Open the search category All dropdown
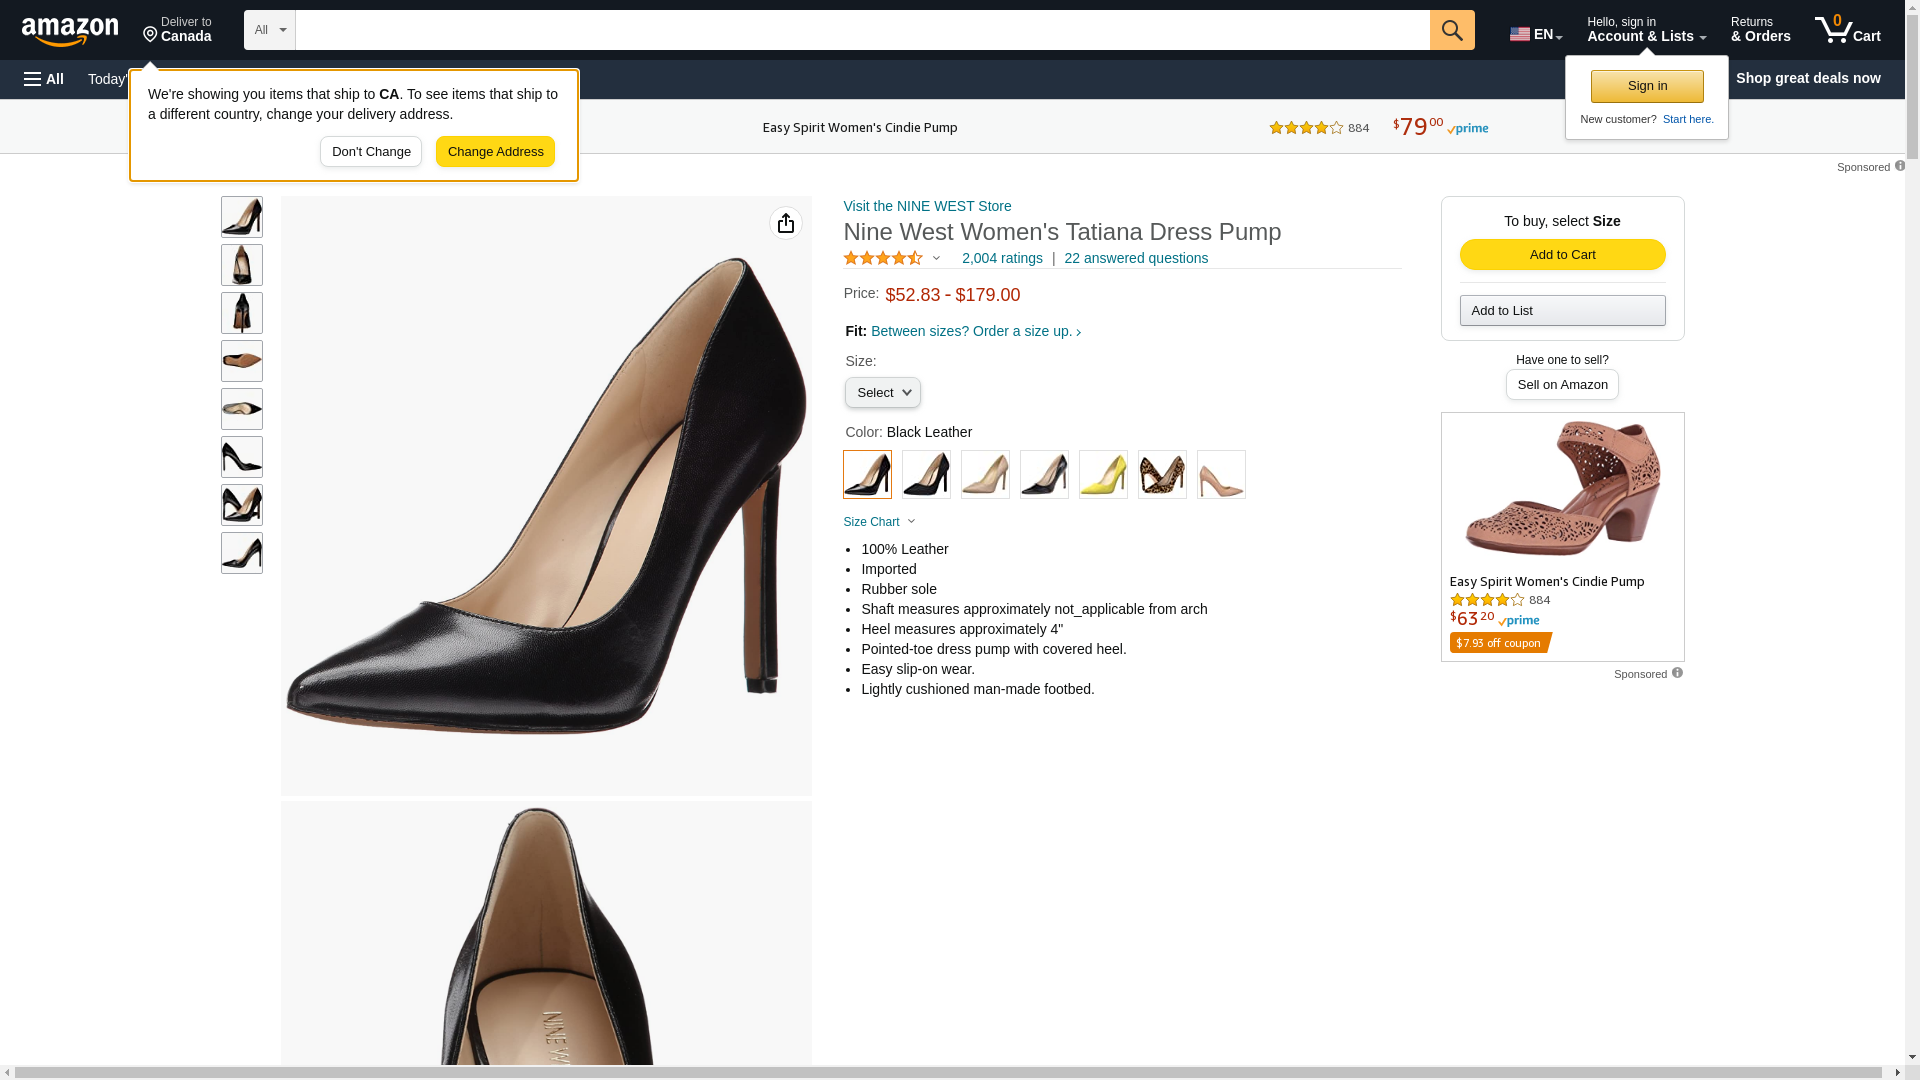Image resolution: width=1920 pixels, height=1080 pixels. [270, 30]
